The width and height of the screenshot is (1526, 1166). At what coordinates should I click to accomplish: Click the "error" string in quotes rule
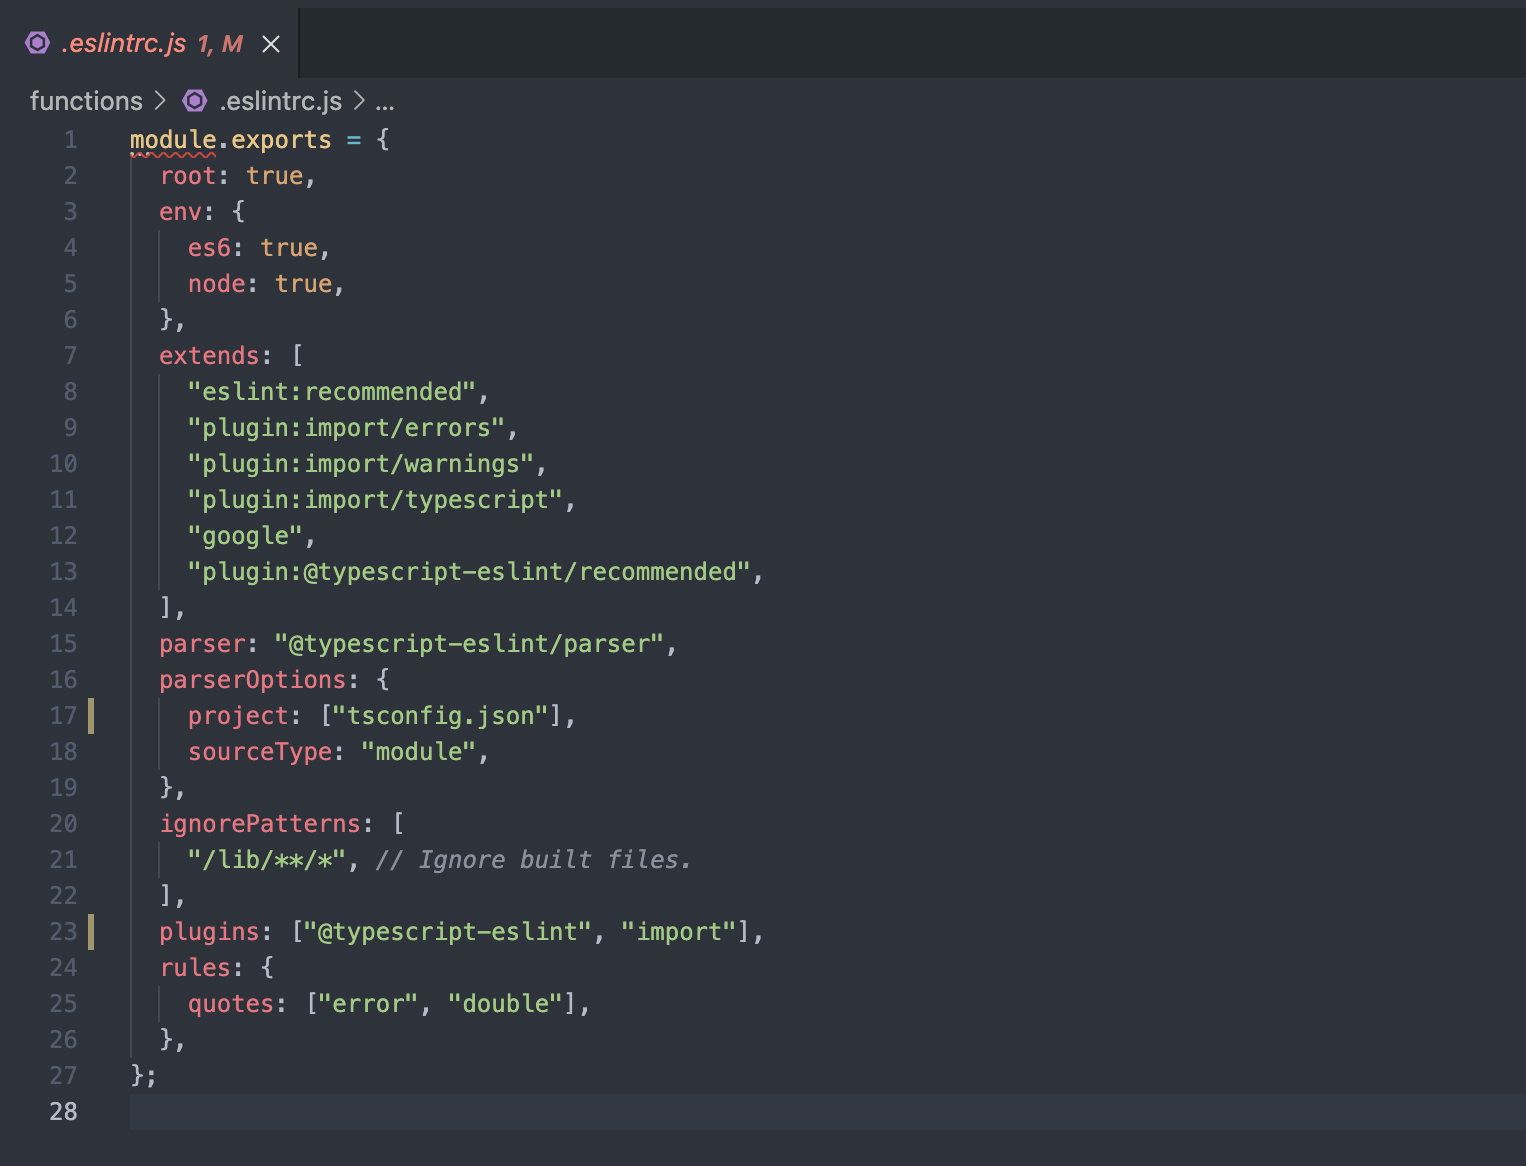click(x=368, y=1004)
